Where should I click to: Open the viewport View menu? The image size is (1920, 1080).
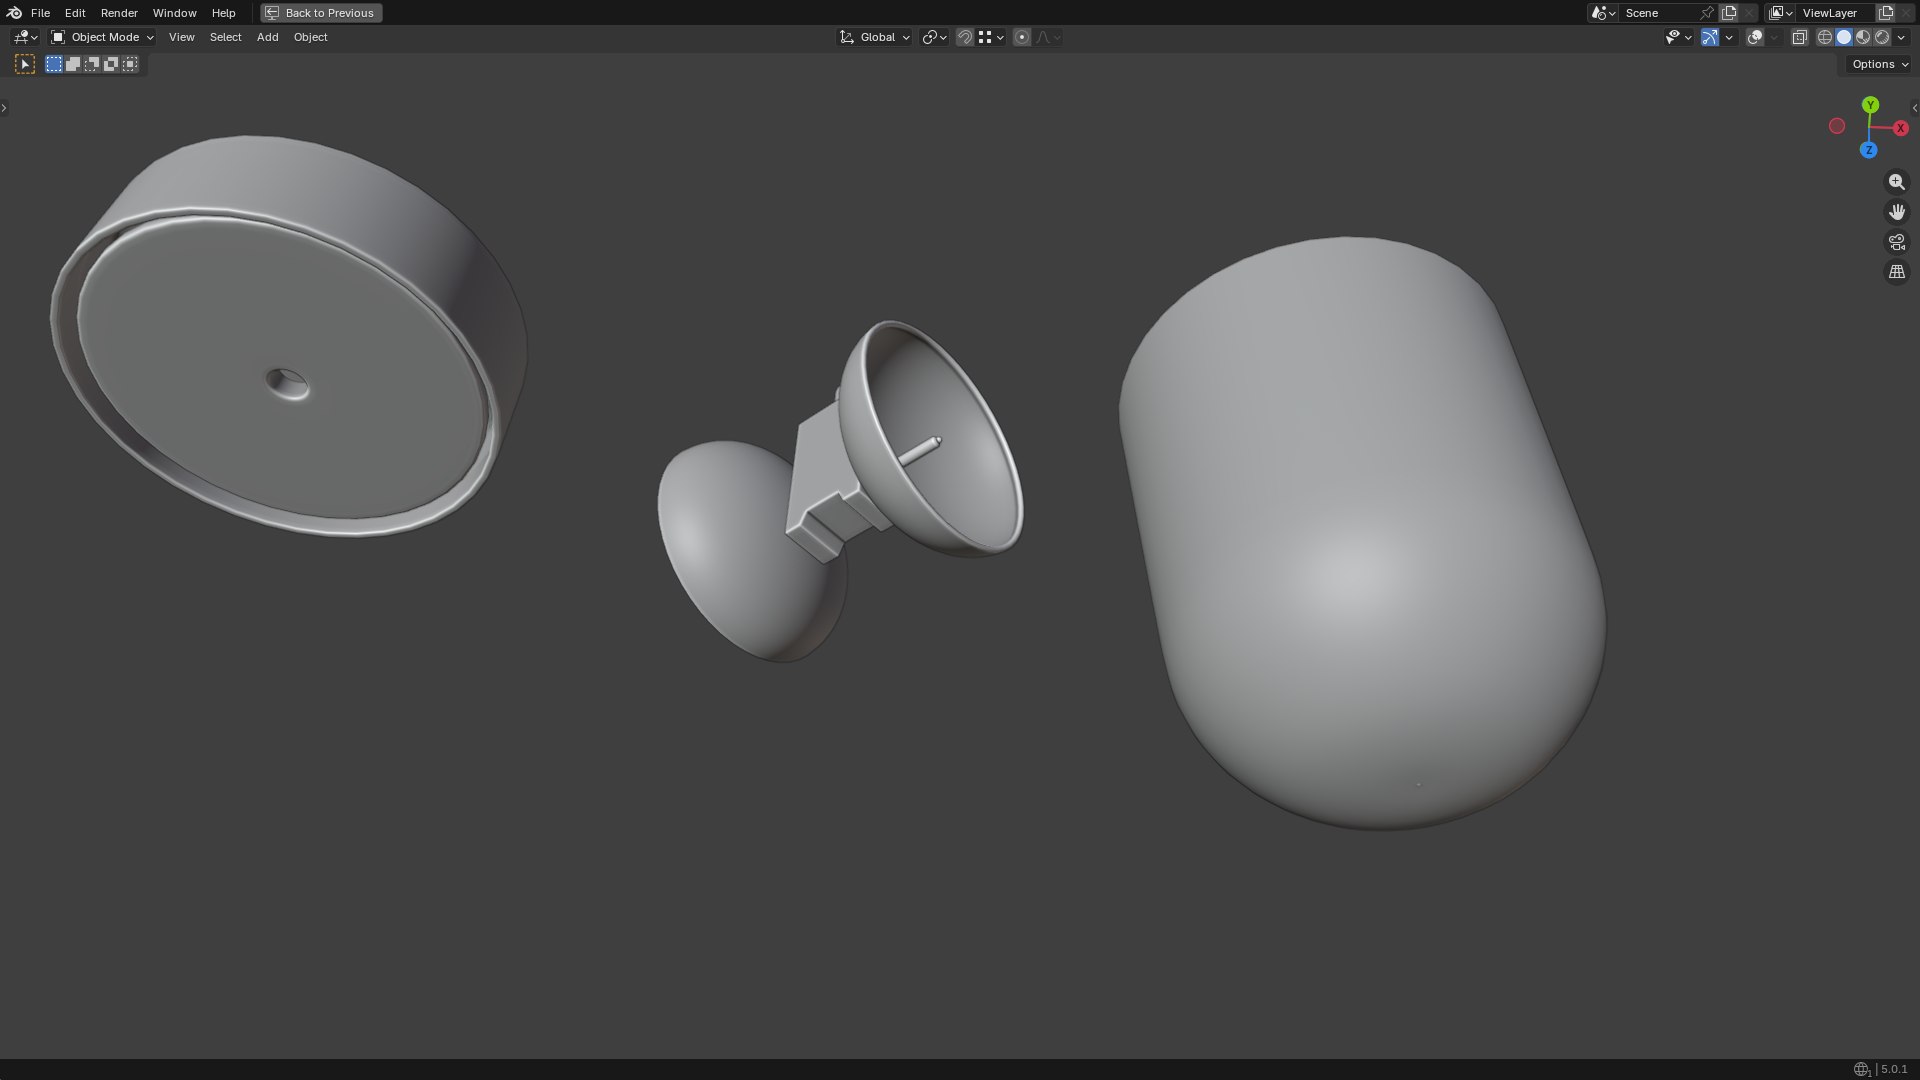click(x=181, y=37)
